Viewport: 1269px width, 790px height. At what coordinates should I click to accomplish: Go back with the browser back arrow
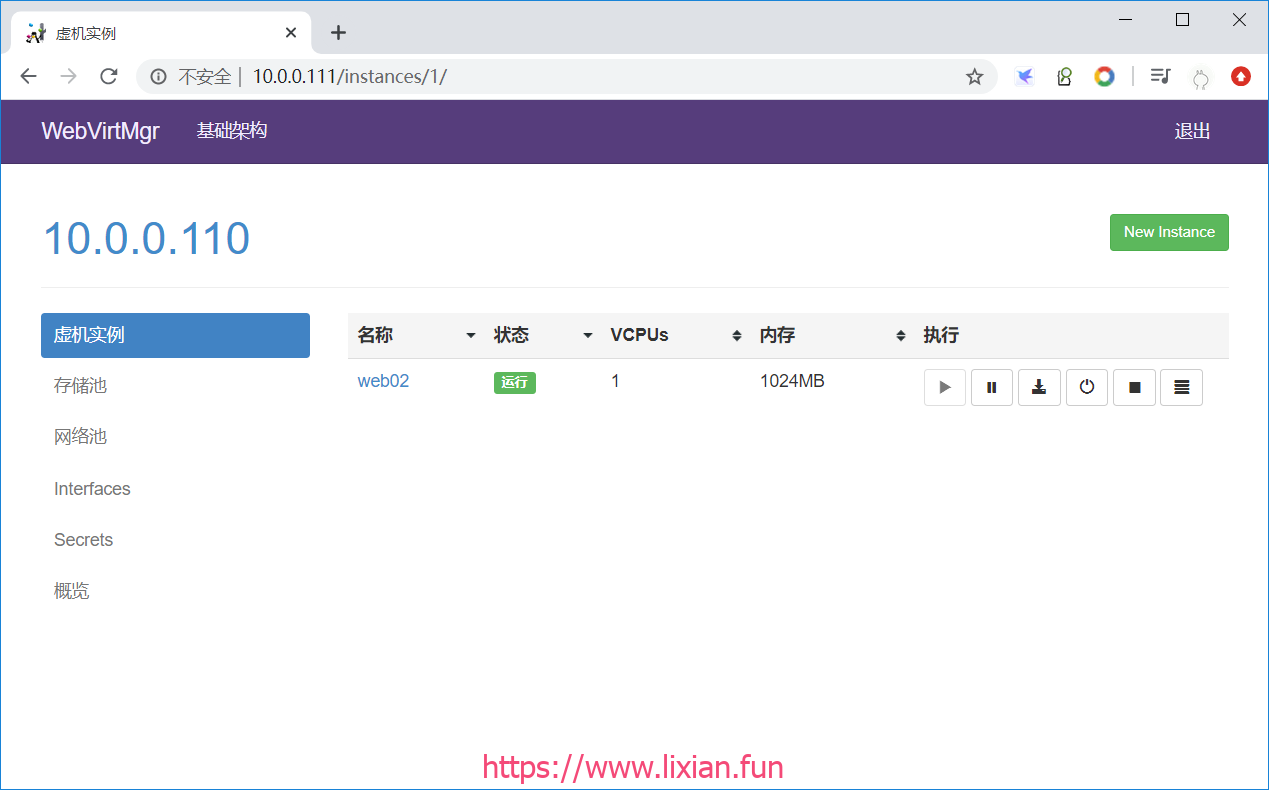pos(28,76)
